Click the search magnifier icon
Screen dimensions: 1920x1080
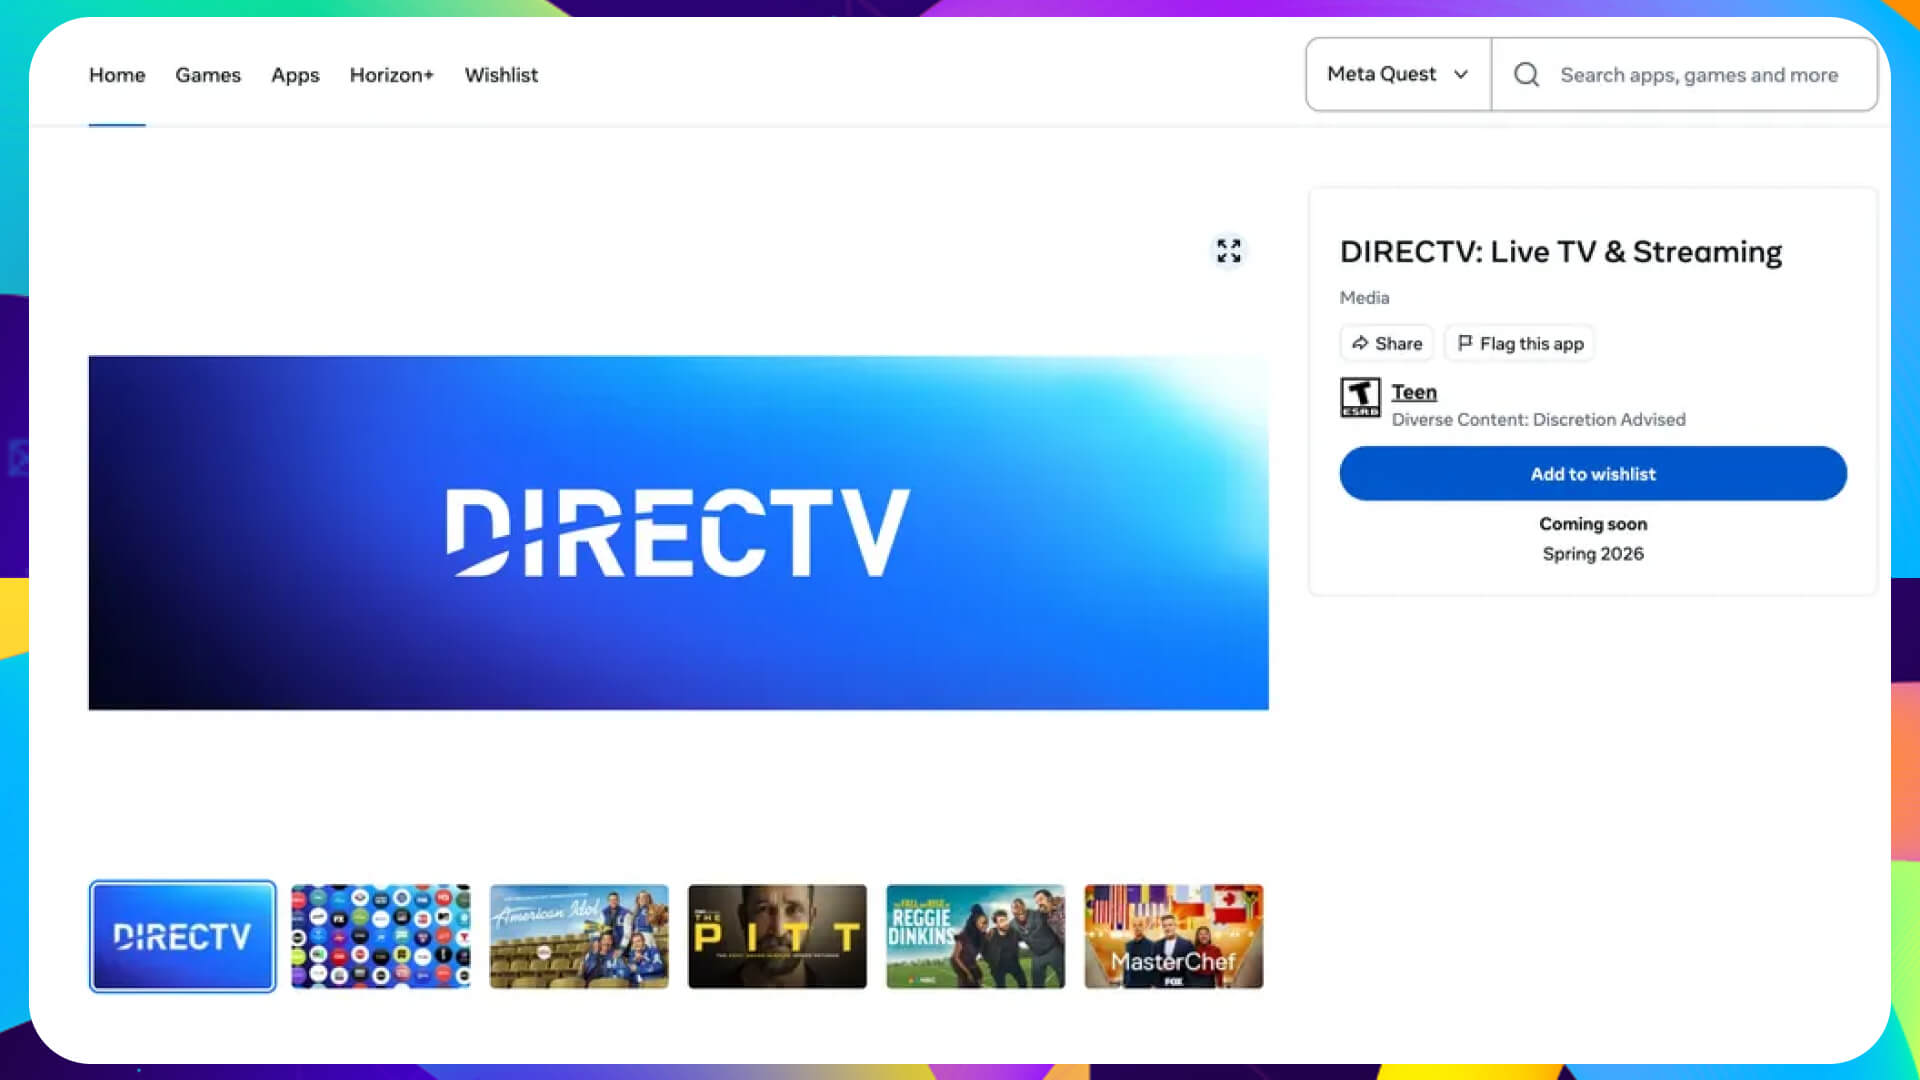pyautogui.click(x=1526, y=75)
